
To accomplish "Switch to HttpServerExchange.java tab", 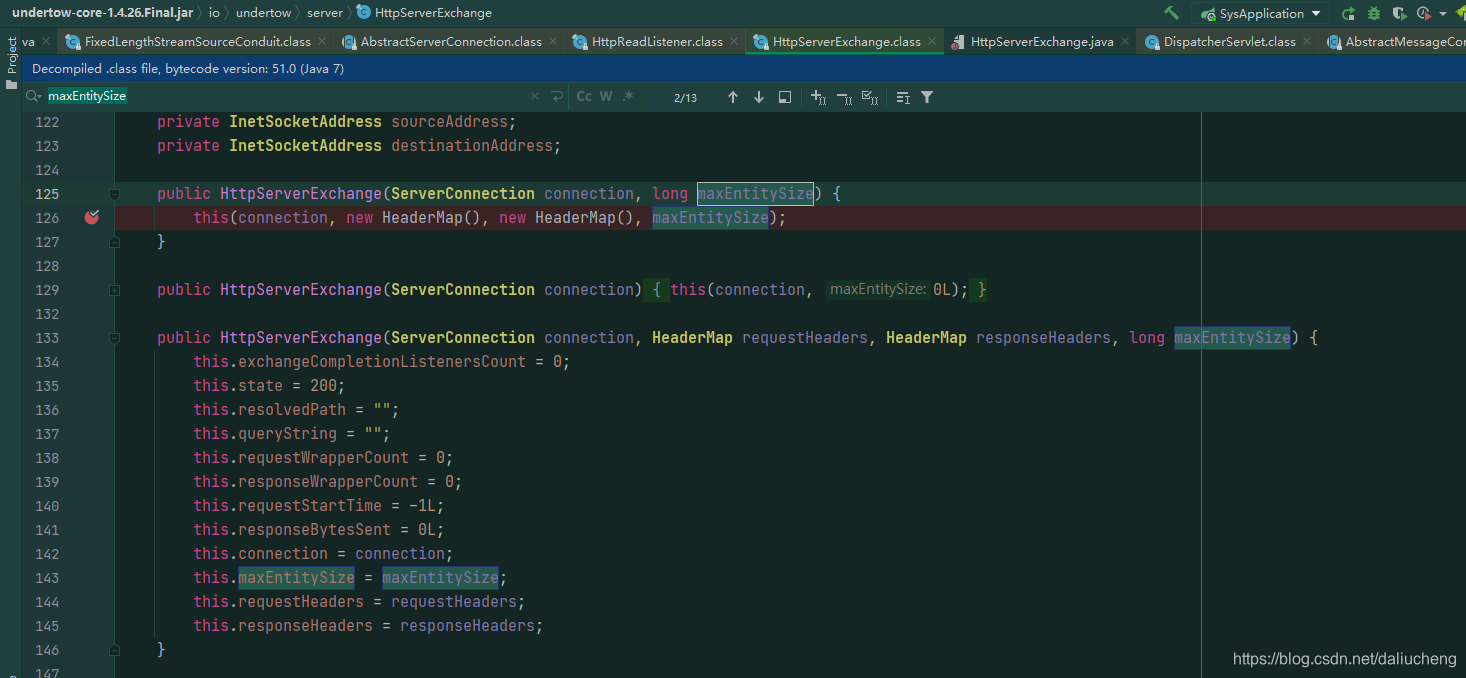I will [1041, 42].
